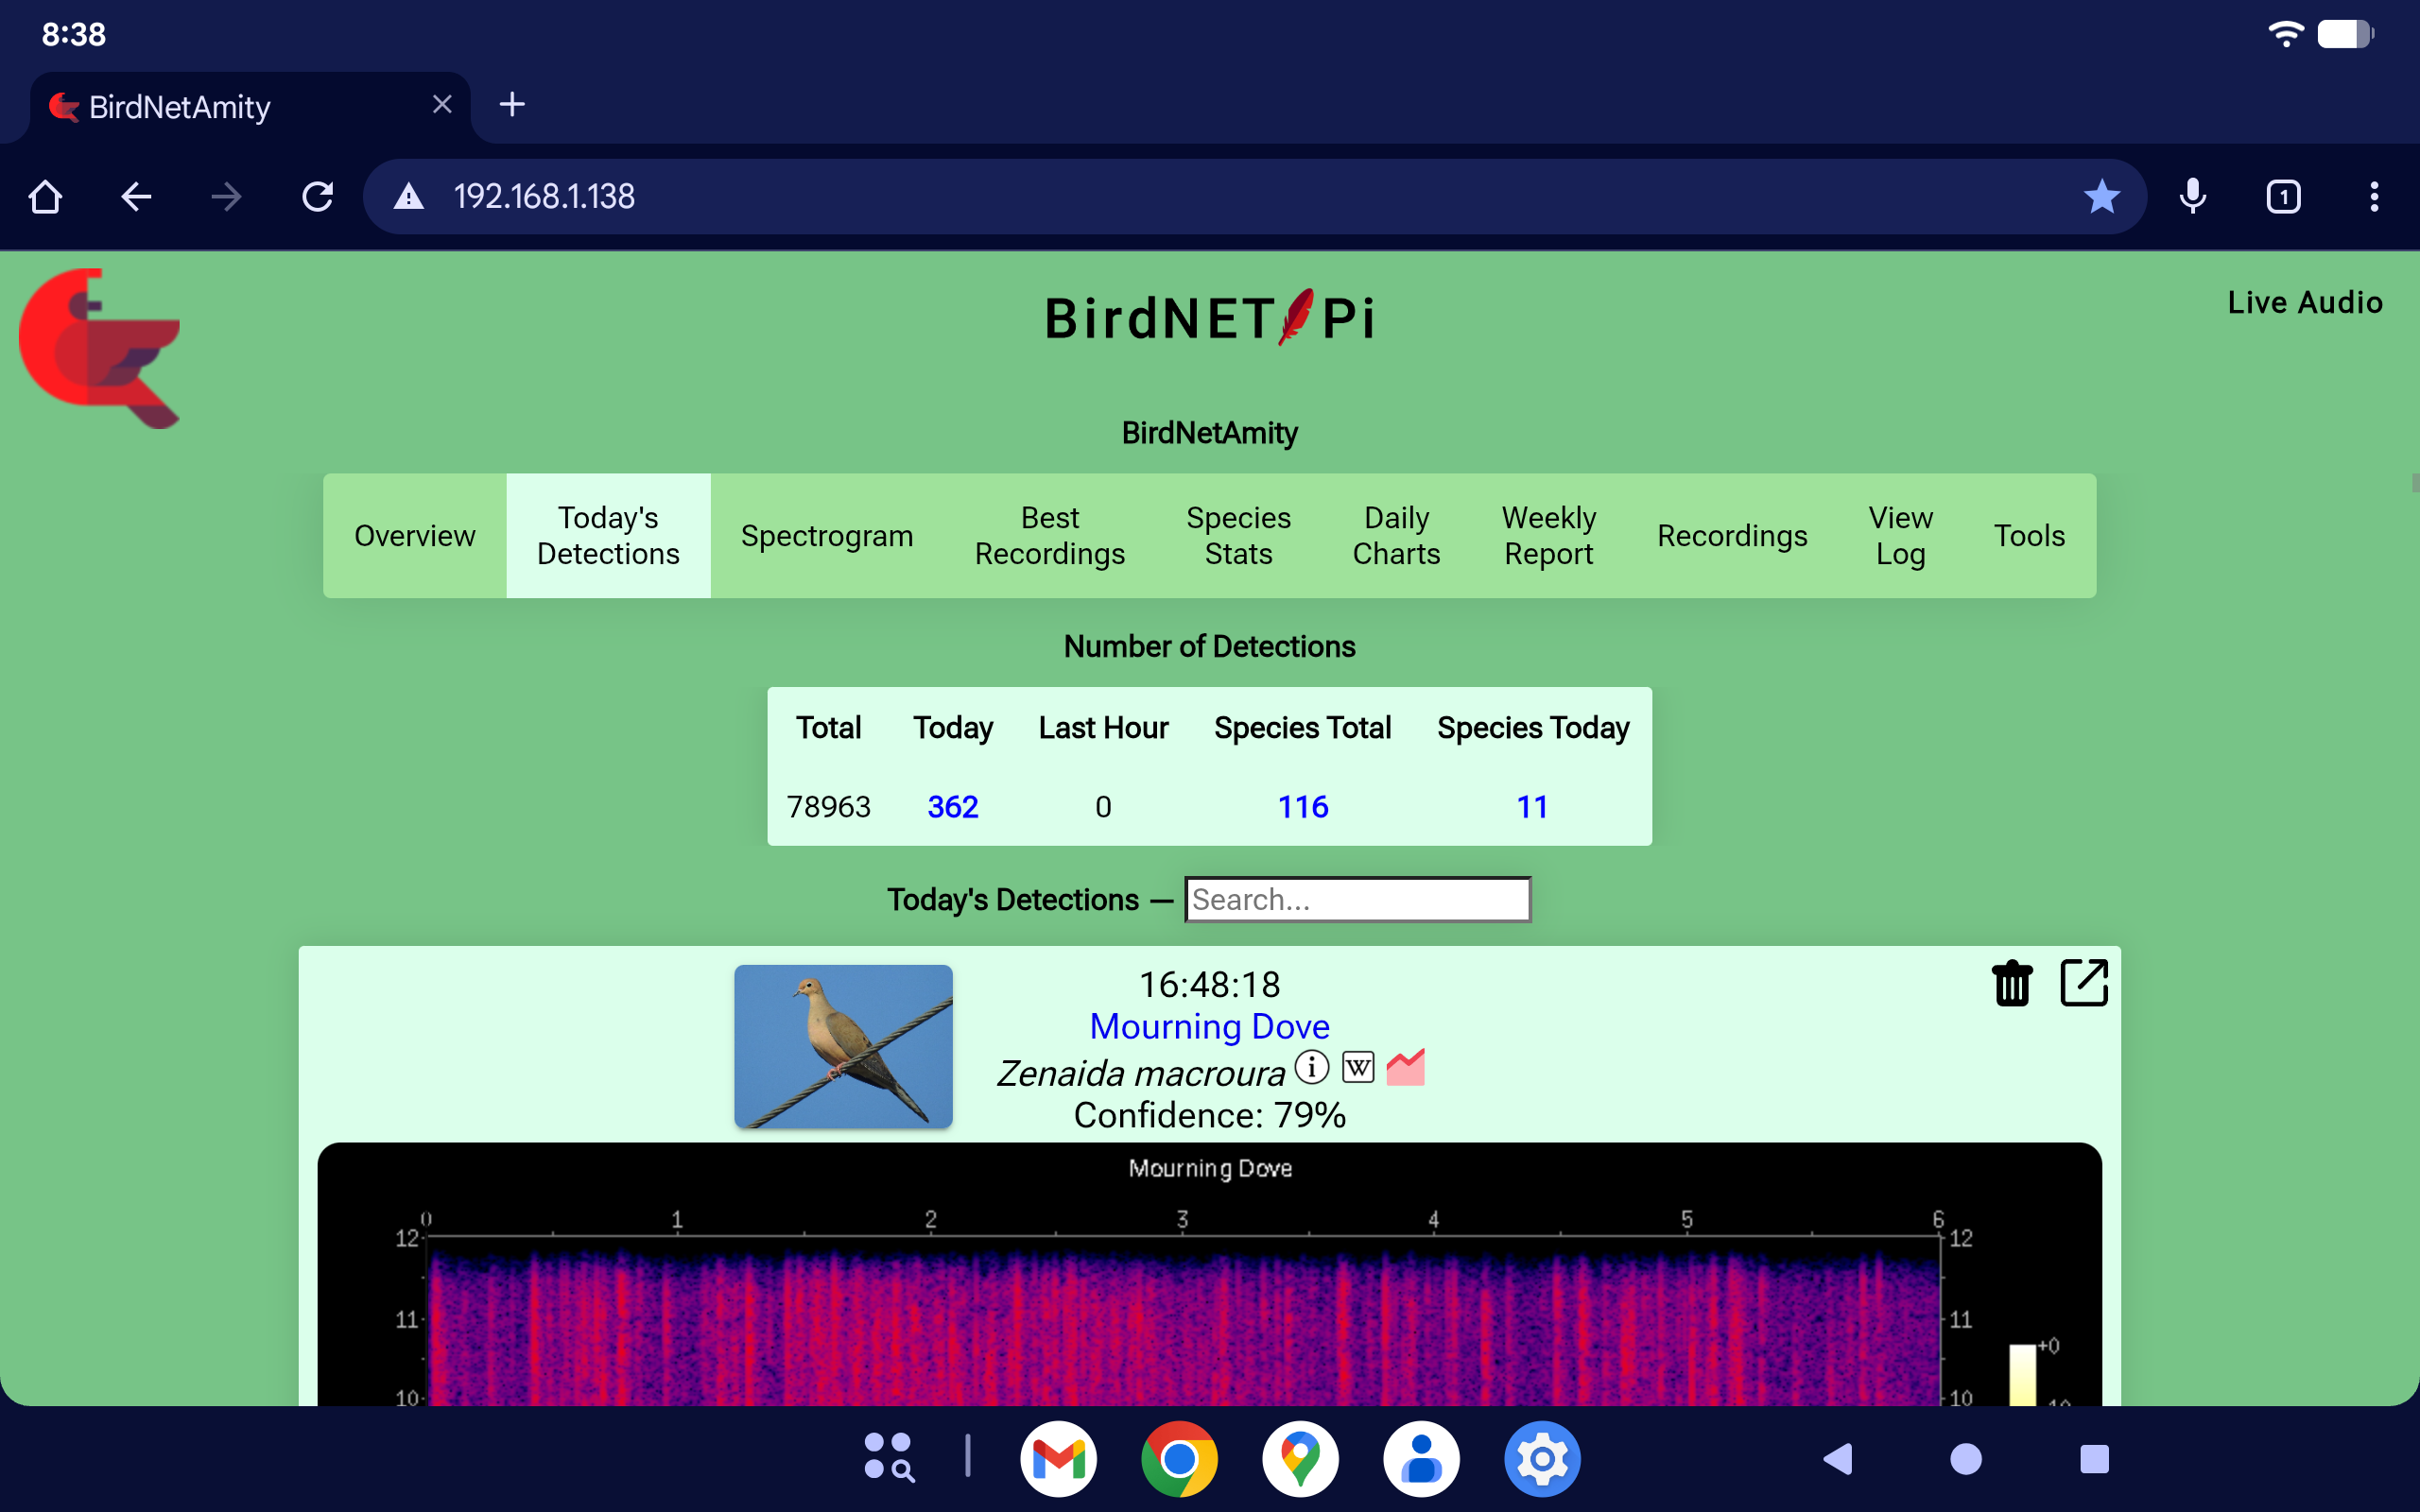The height and width of the screenshot is (1512, 2420).
Task: Click the Mourning Dove species link
Action: point(1209,1026)
